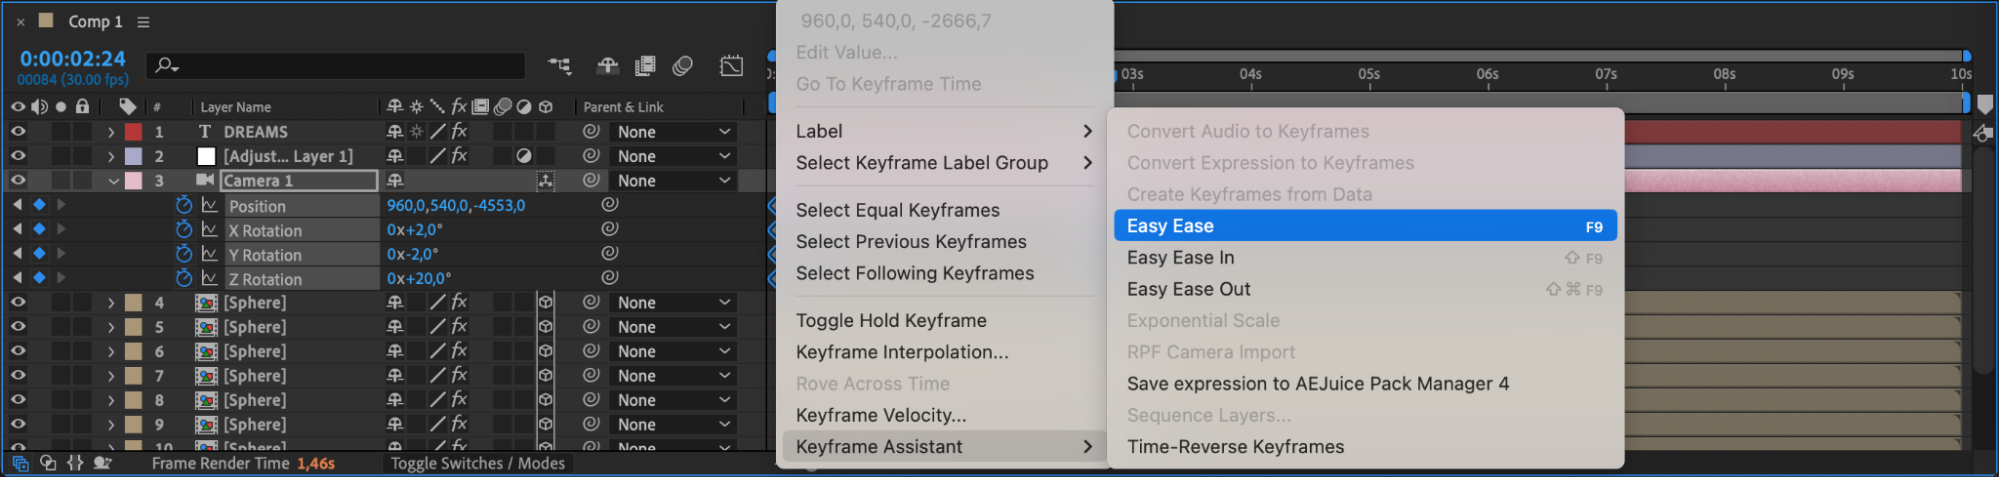Toggle the Shy layers icon in the toolbar
Image resolution: width=1999 pixels, height=478 pixels.
pyautogui.click(x=607, y=66)
